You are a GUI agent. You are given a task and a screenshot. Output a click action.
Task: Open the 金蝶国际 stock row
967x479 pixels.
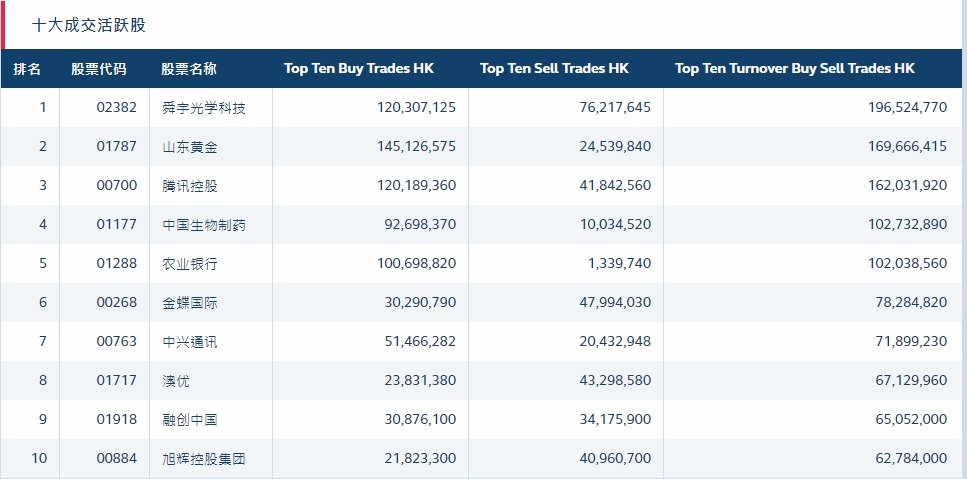[x=189, y=303]
